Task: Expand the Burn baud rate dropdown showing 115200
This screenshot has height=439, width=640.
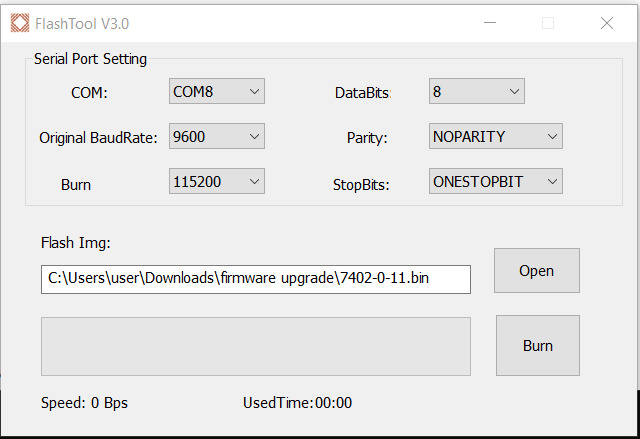Action: pos(217,181)
